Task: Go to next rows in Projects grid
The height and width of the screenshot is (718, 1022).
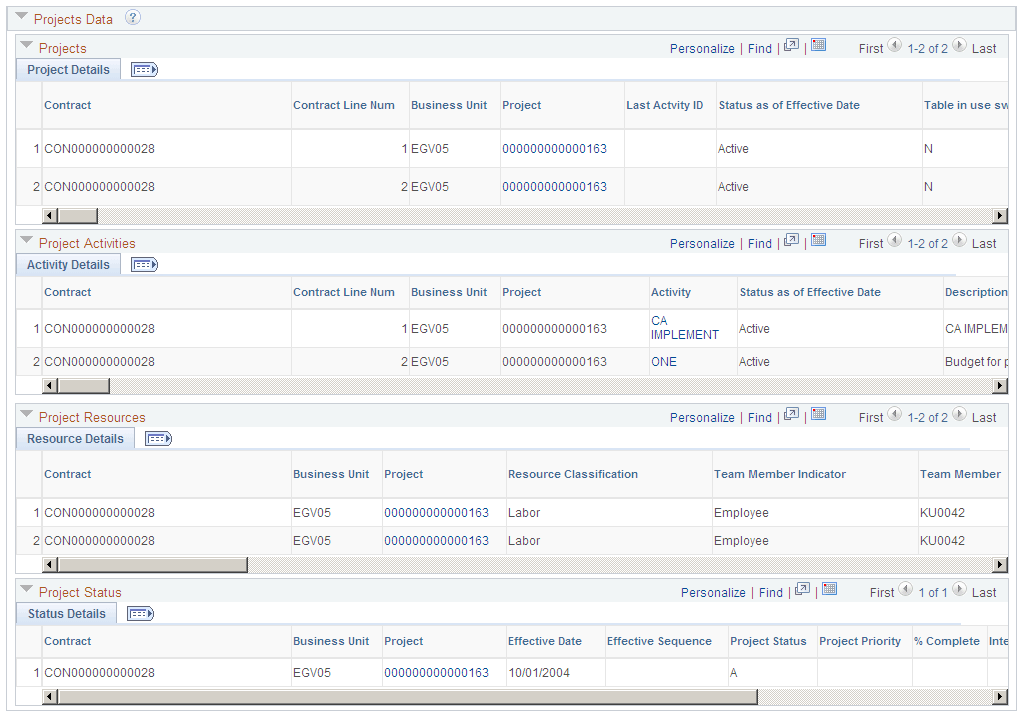Action: pyautogui.click(x=957, y=47)
